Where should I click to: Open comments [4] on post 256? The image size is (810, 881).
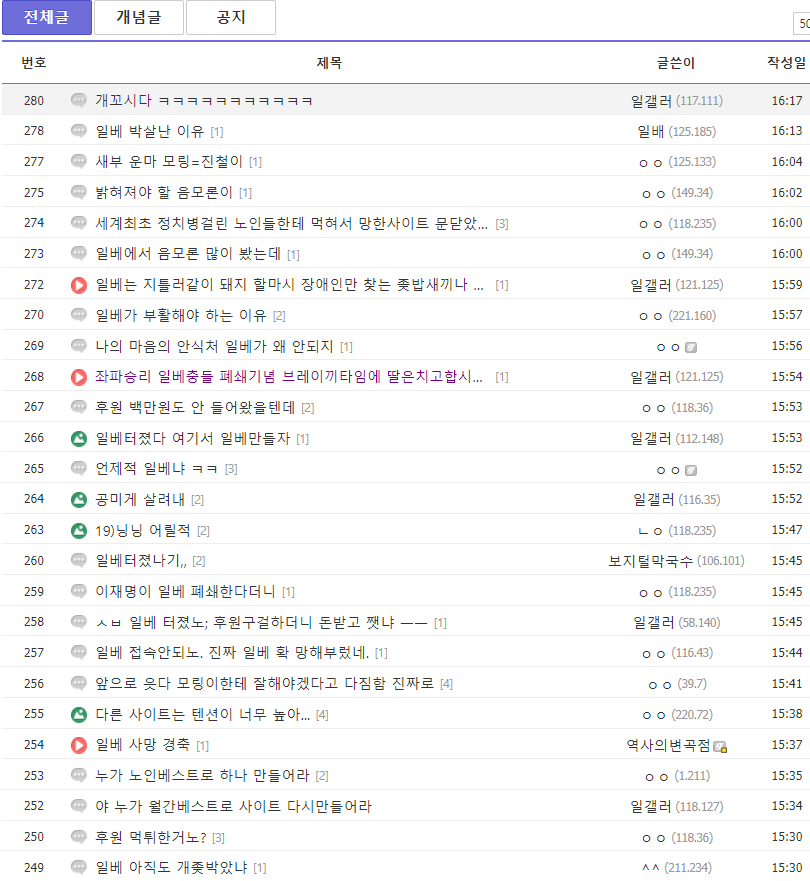click(x=447, y=684)
